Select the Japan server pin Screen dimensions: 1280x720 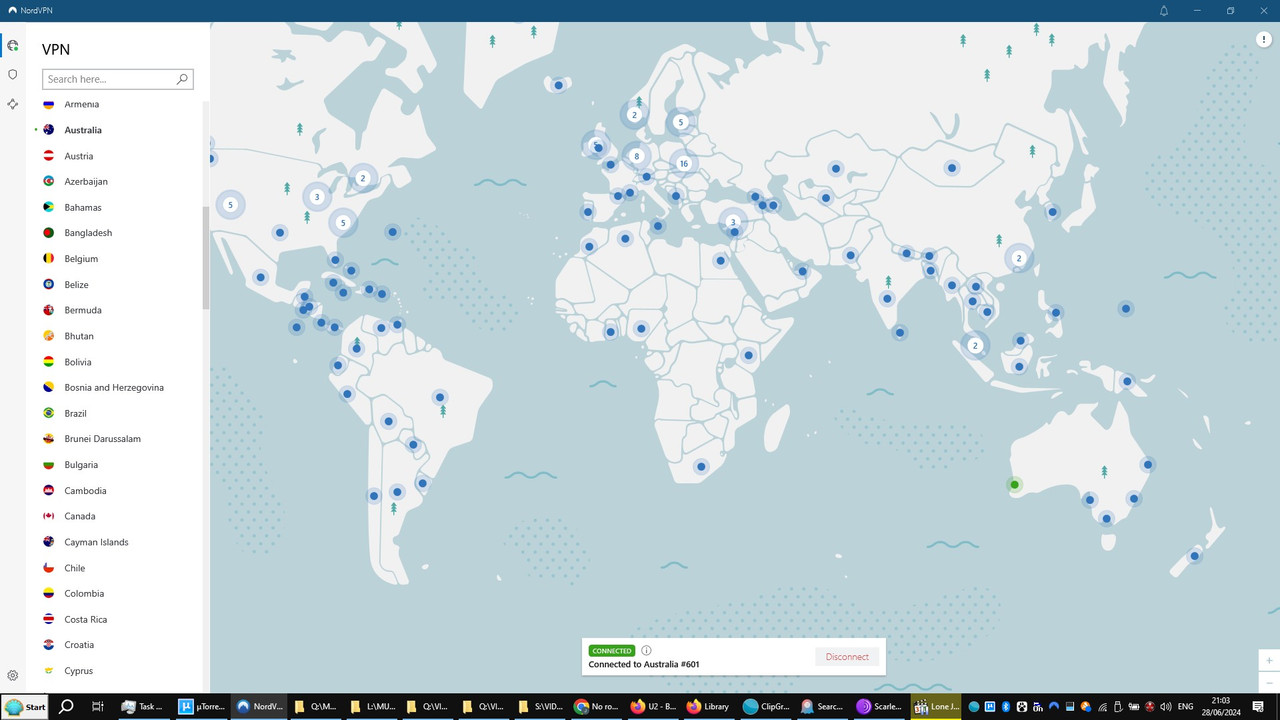[1052, 212]
